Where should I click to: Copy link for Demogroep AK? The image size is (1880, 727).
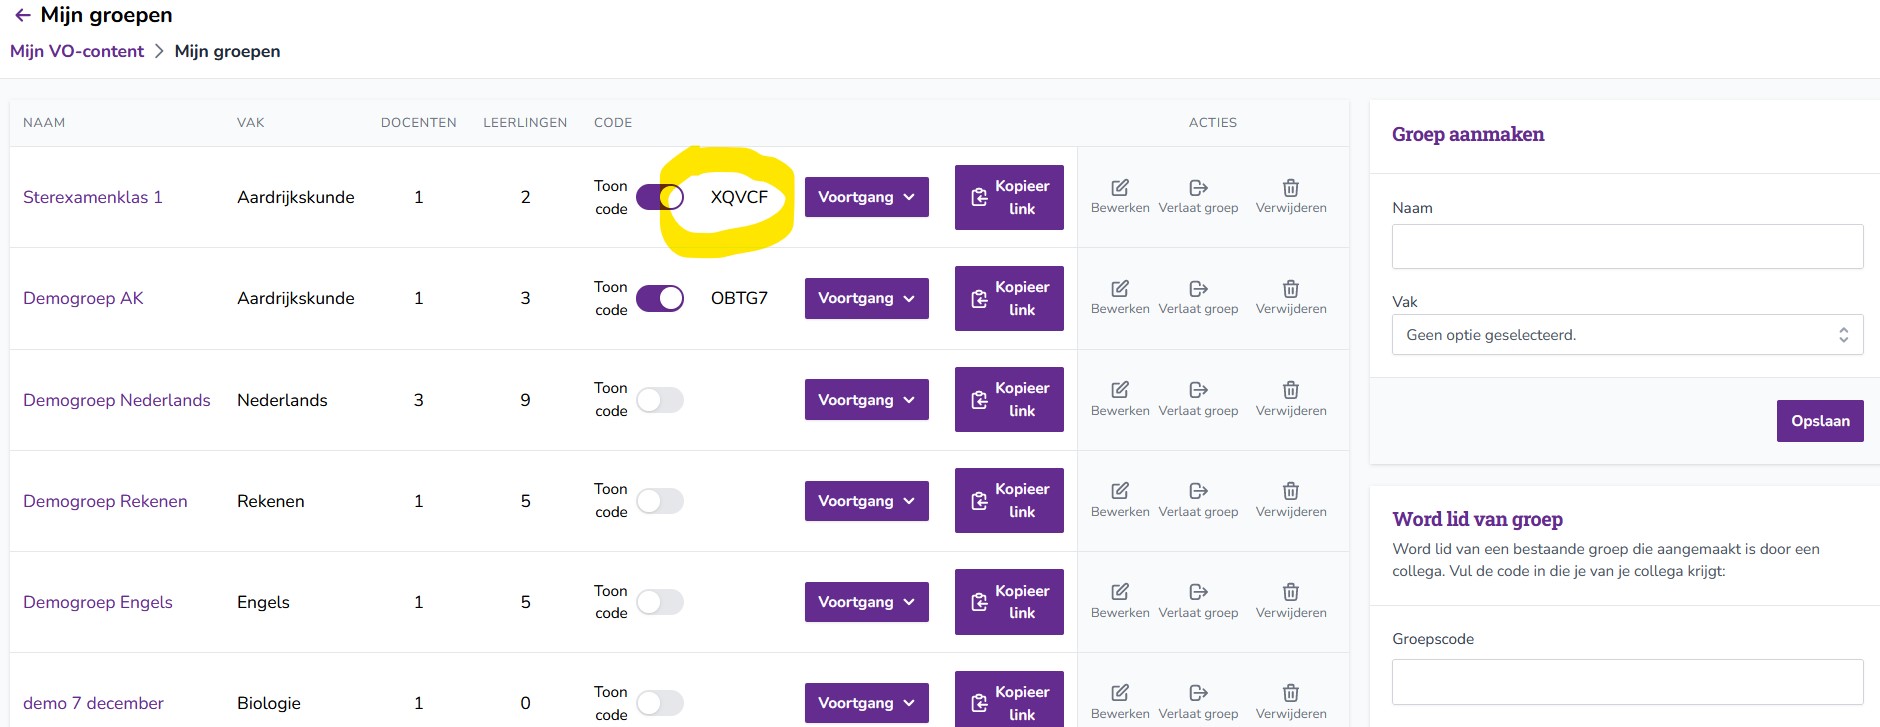coord(1009,298)
